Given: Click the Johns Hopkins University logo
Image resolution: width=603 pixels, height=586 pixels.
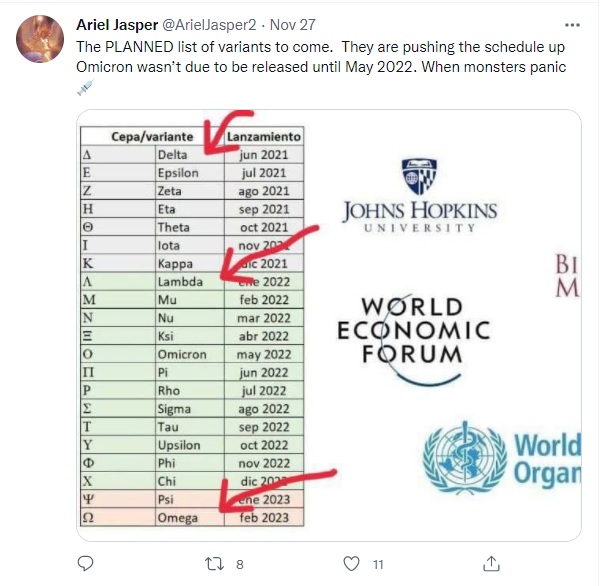Looking at the screenshot, I should click(x=419, y=195).
